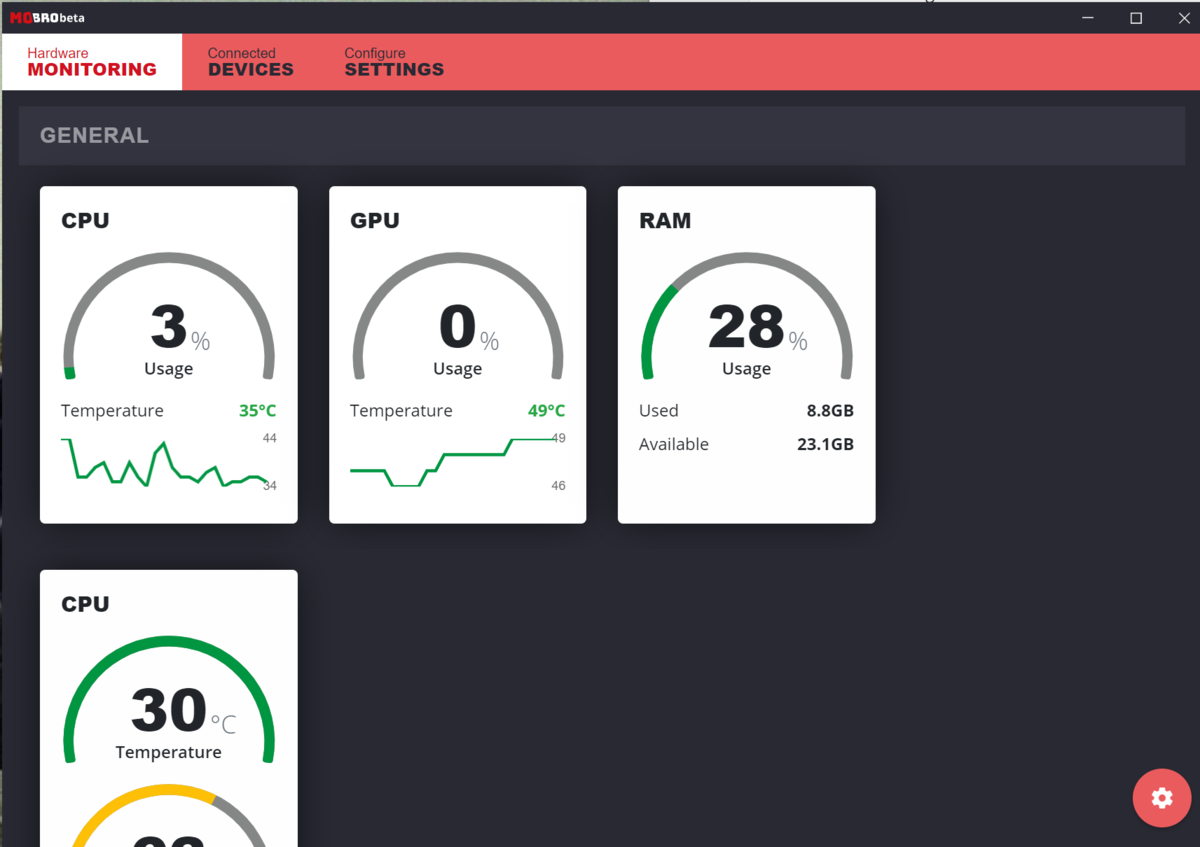Click the 44 max label on CPU graph
This screenshot has height=847, width=1200.
coord(269,438)
